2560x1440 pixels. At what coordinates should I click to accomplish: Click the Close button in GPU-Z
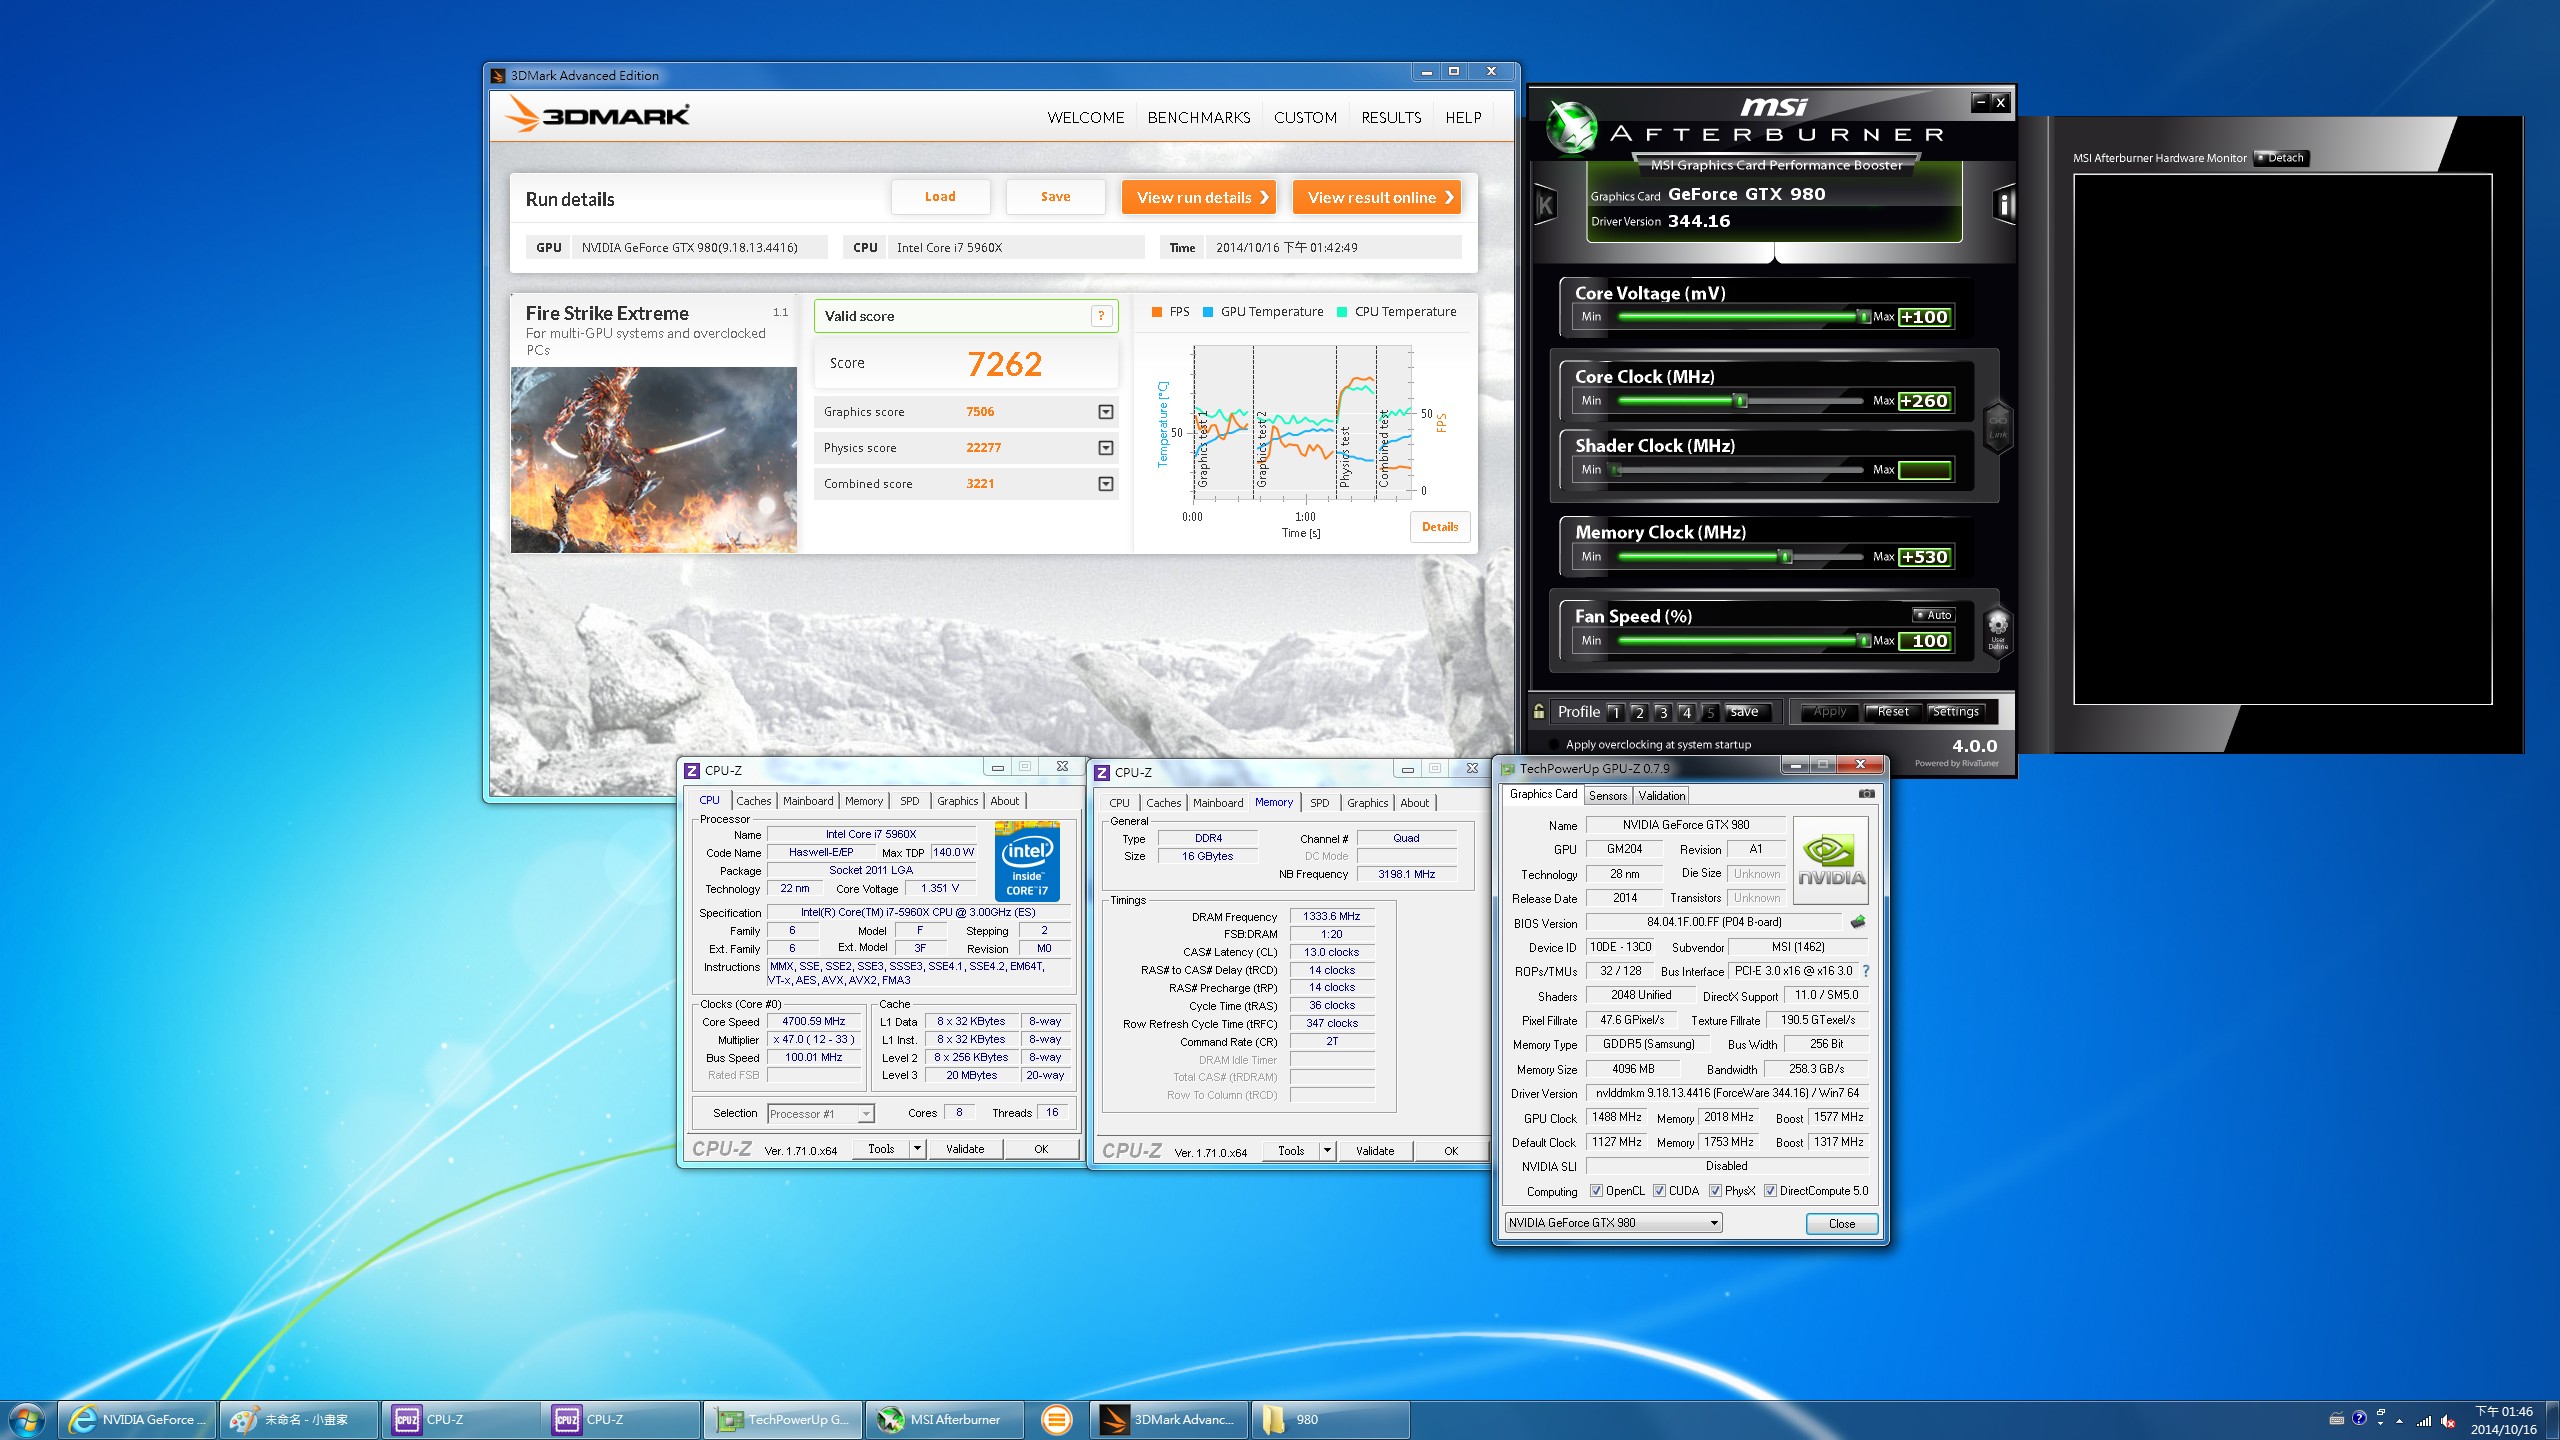coord(1841,1224)
